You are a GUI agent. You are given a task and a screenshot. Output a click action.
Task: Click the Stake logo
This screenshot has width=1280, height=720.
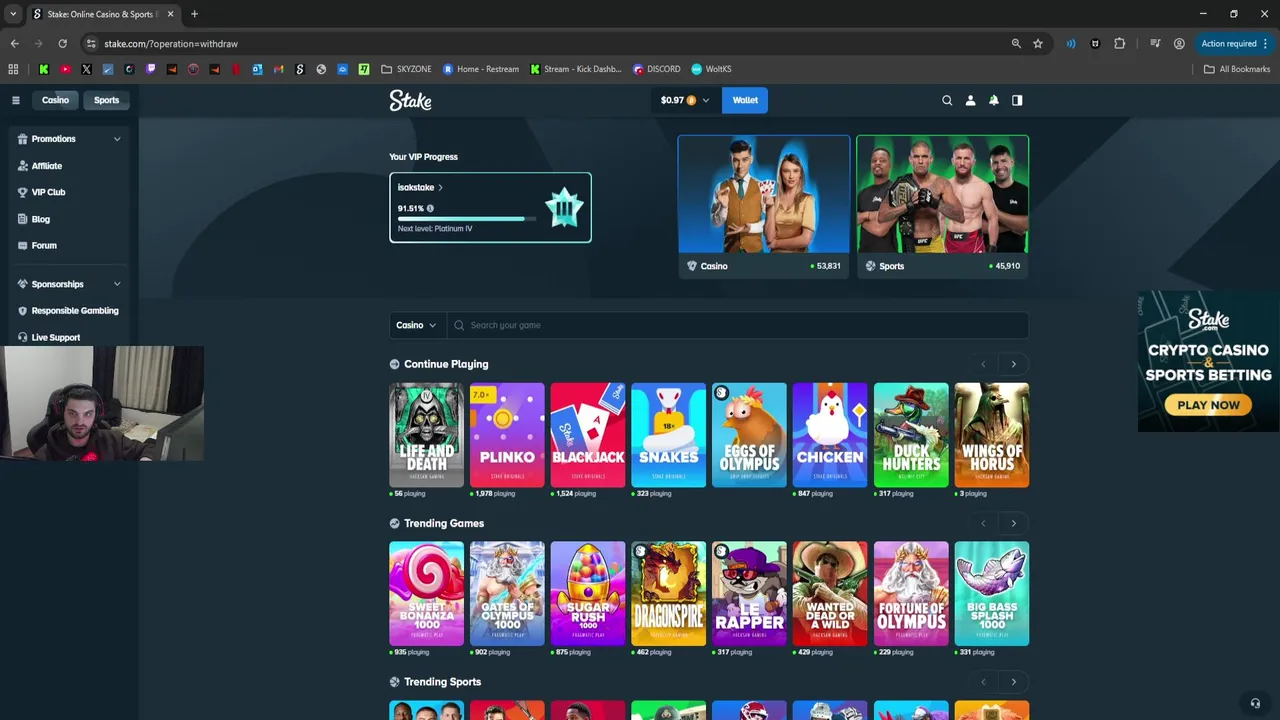coord(410,100)
